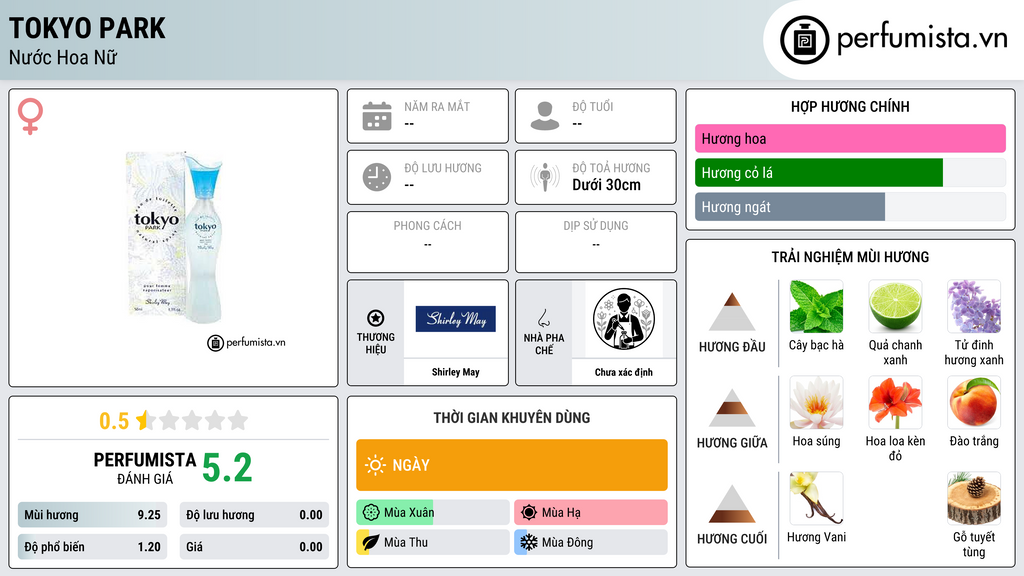The width and height of the screenshot is (1024, 576).
Task: Click the gray Hương ngát accord bar
Action: click(x=790, y=206)
